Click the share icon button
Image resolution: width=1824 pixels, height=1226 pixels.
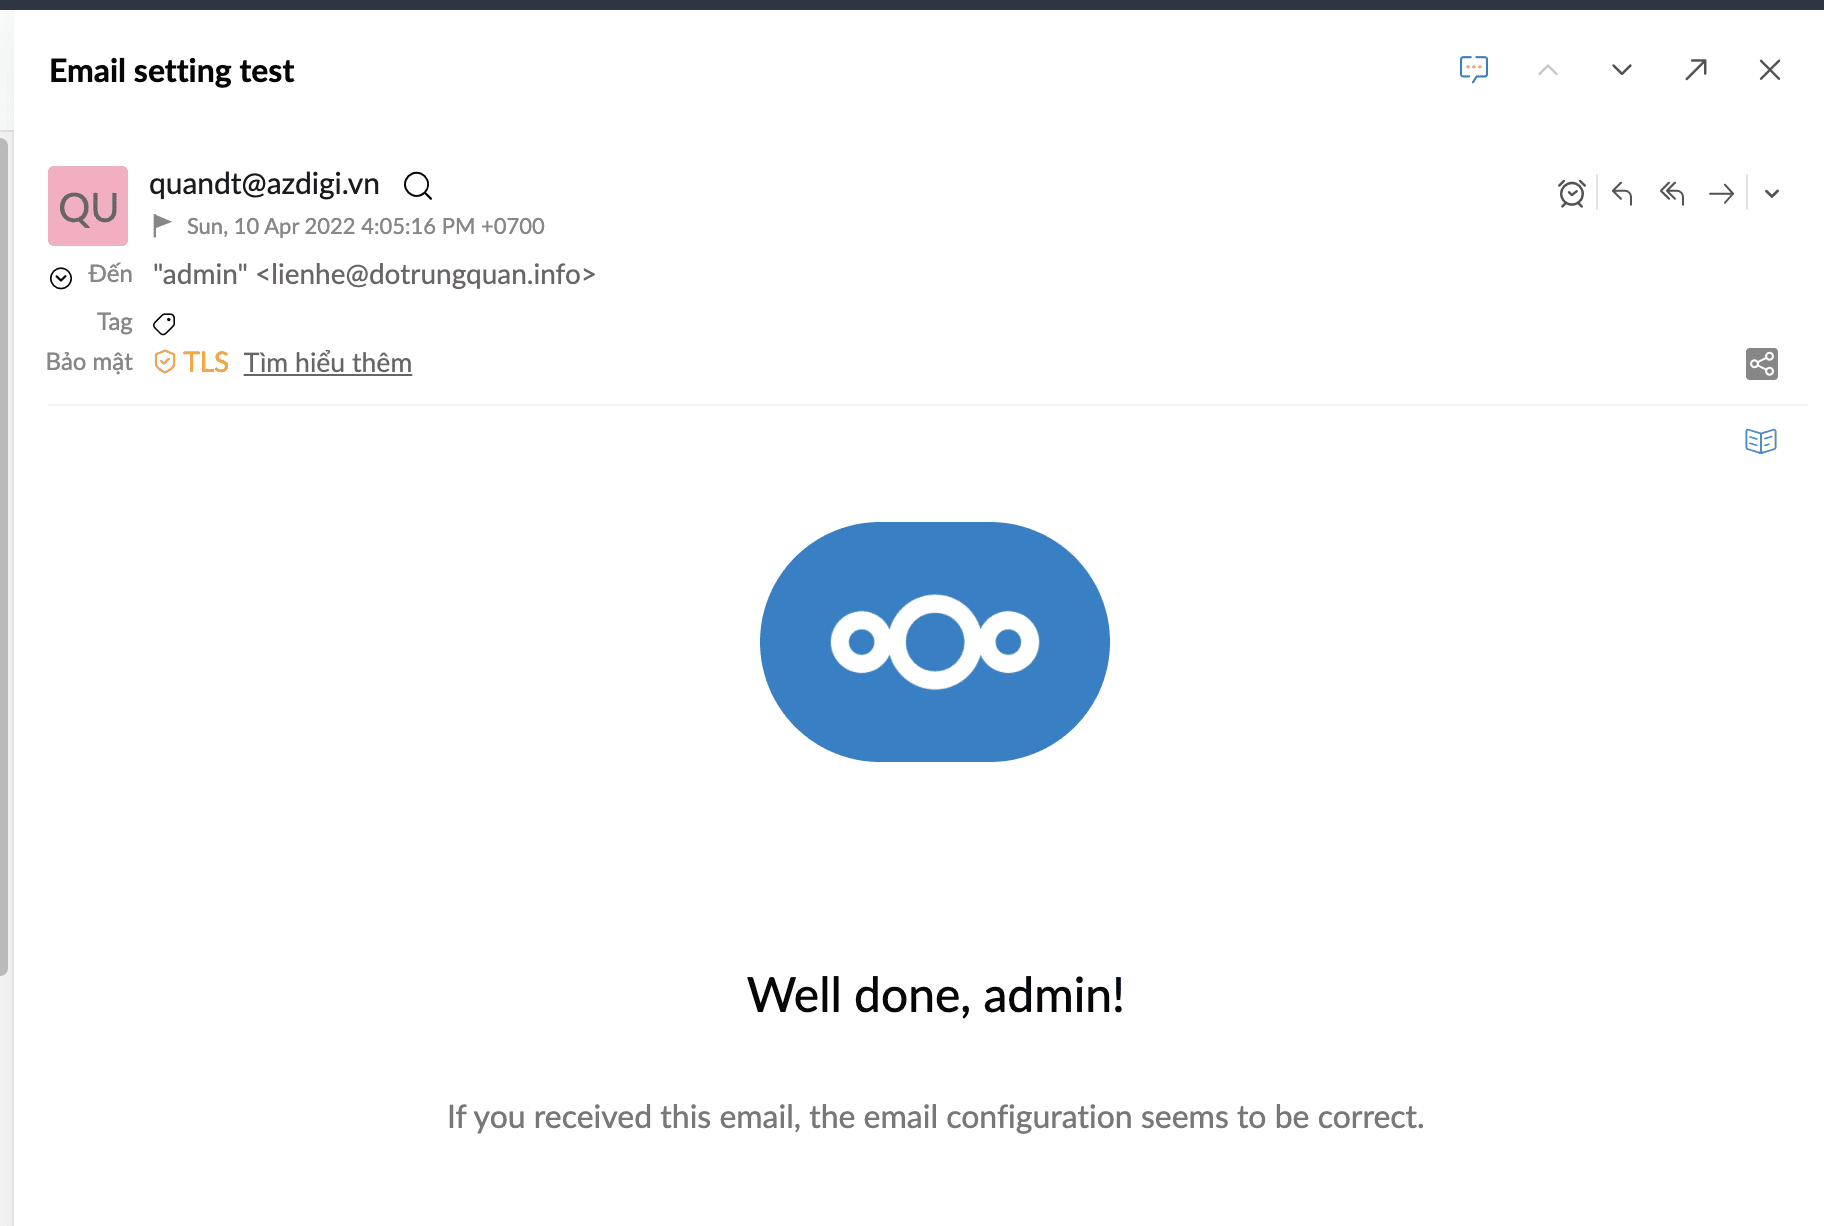pos(1762,364)
